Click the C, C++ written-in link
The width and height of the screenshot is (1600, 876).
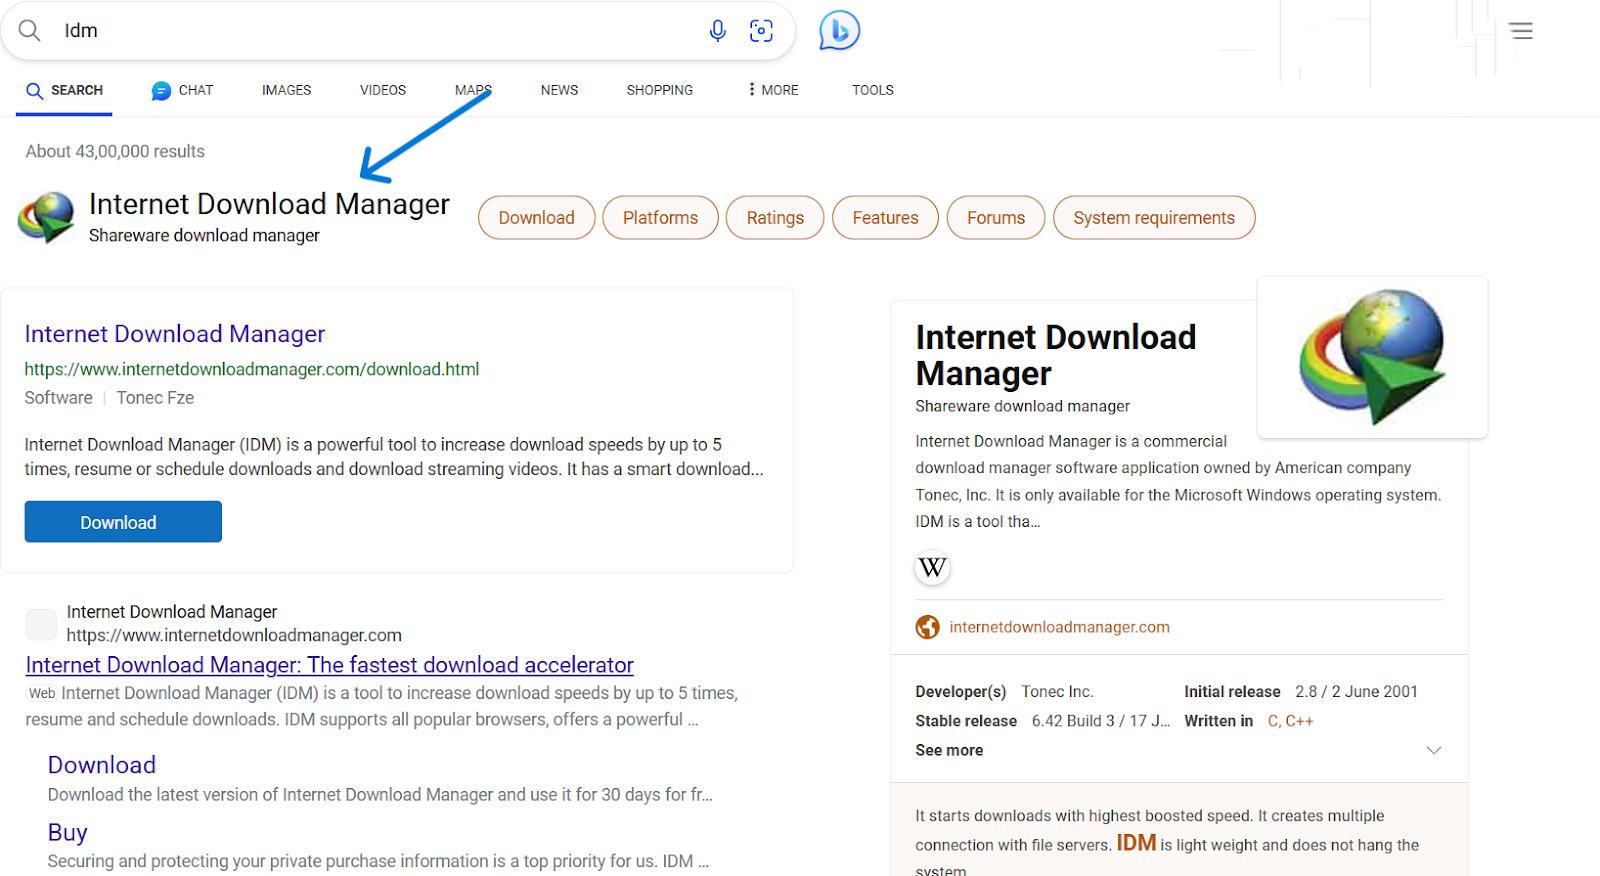pos(1290,721)
